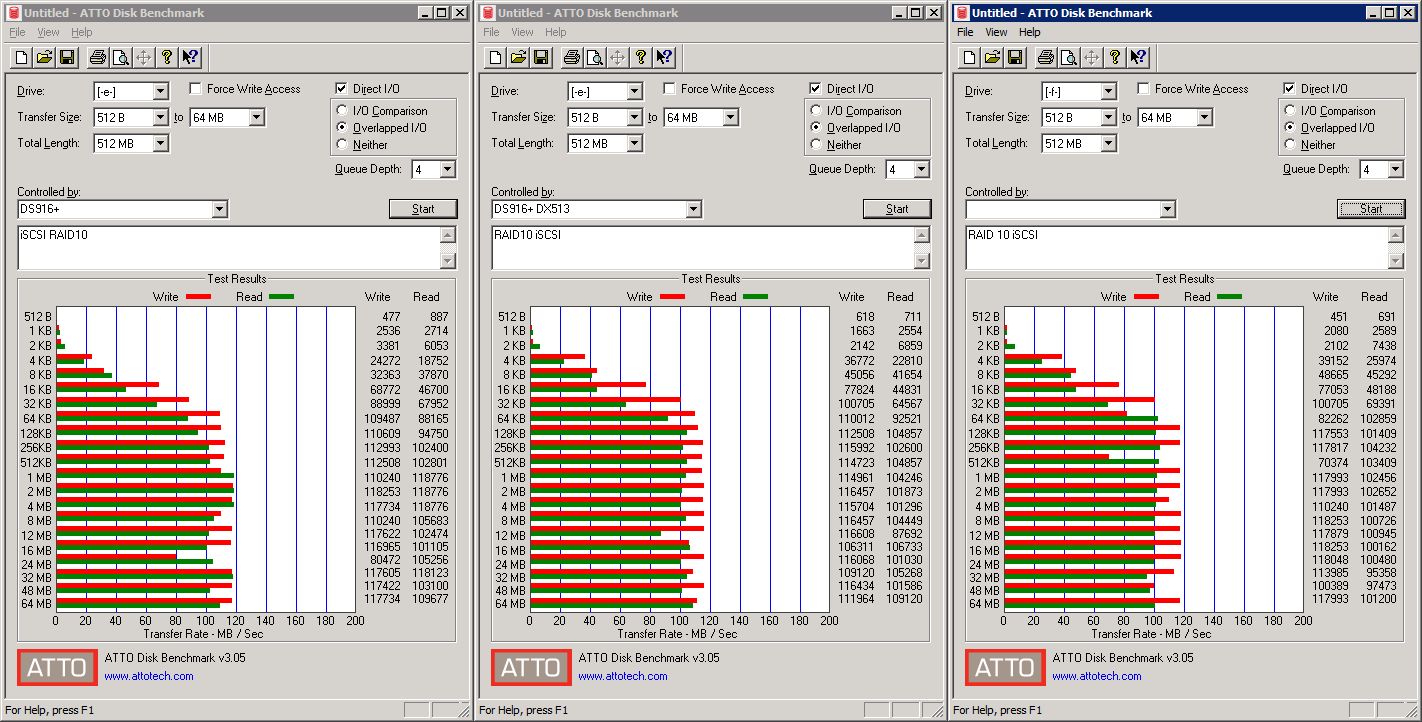
Task: Click the red Write legend swatch in the left window
Action: (x=198, y=297)
